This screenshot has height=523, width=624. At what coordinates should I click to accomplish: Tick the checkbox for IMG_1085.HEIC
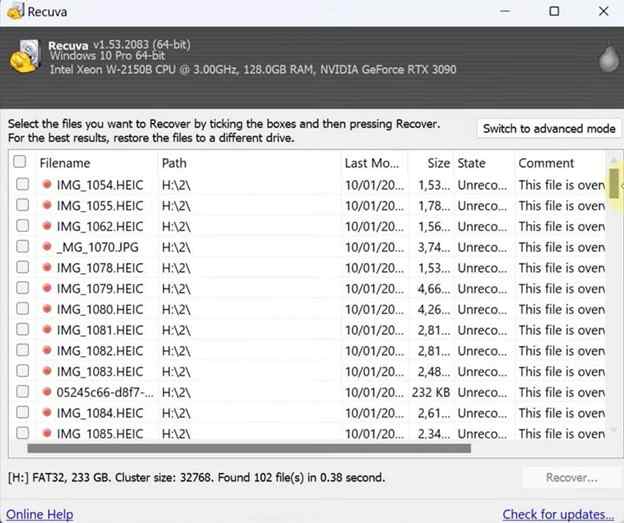[x=23, y=433]
